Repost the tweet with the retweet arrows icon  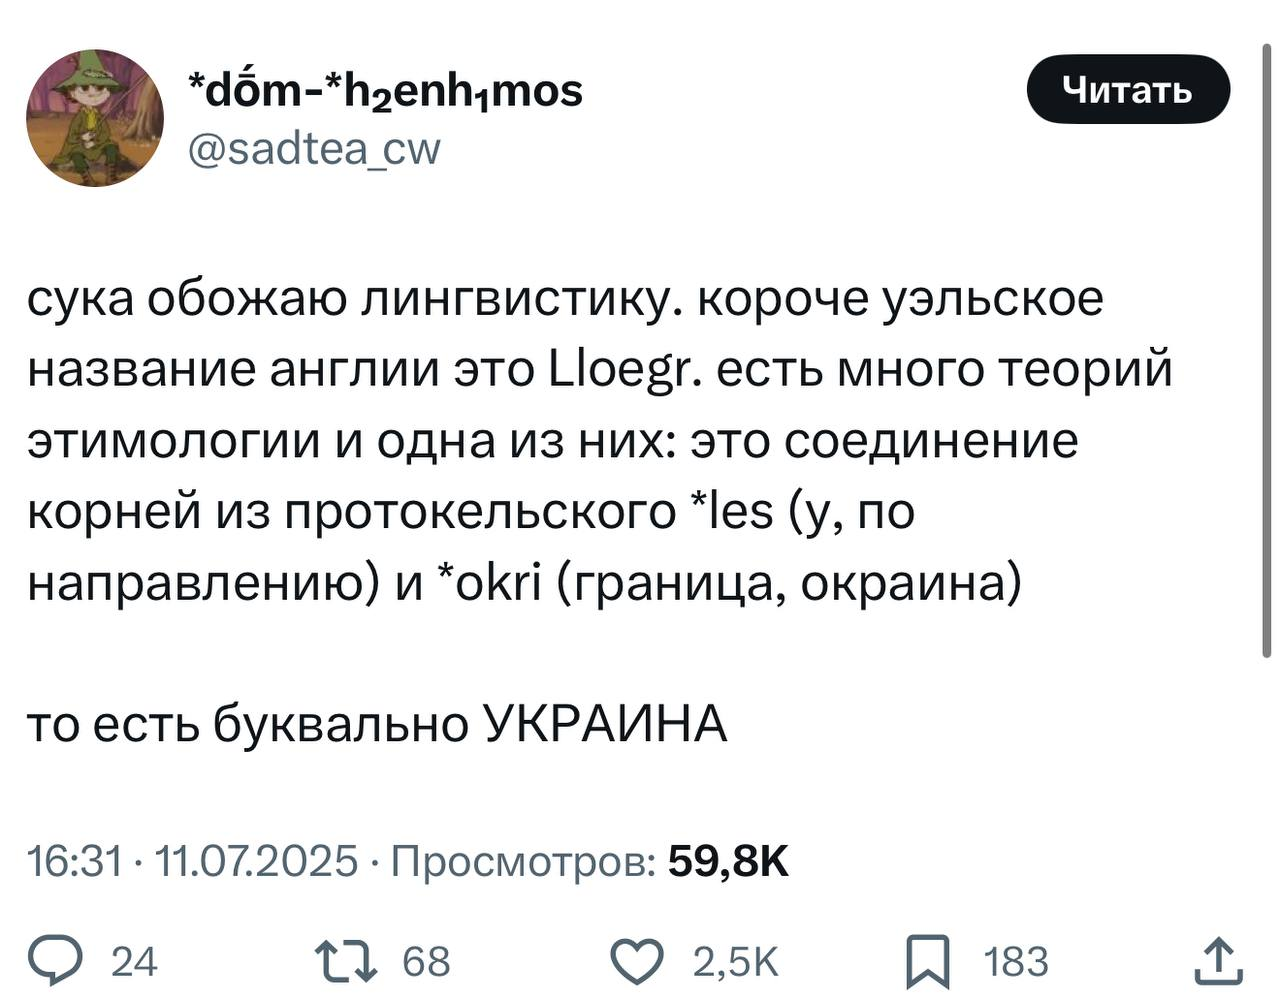pos(343,961)
